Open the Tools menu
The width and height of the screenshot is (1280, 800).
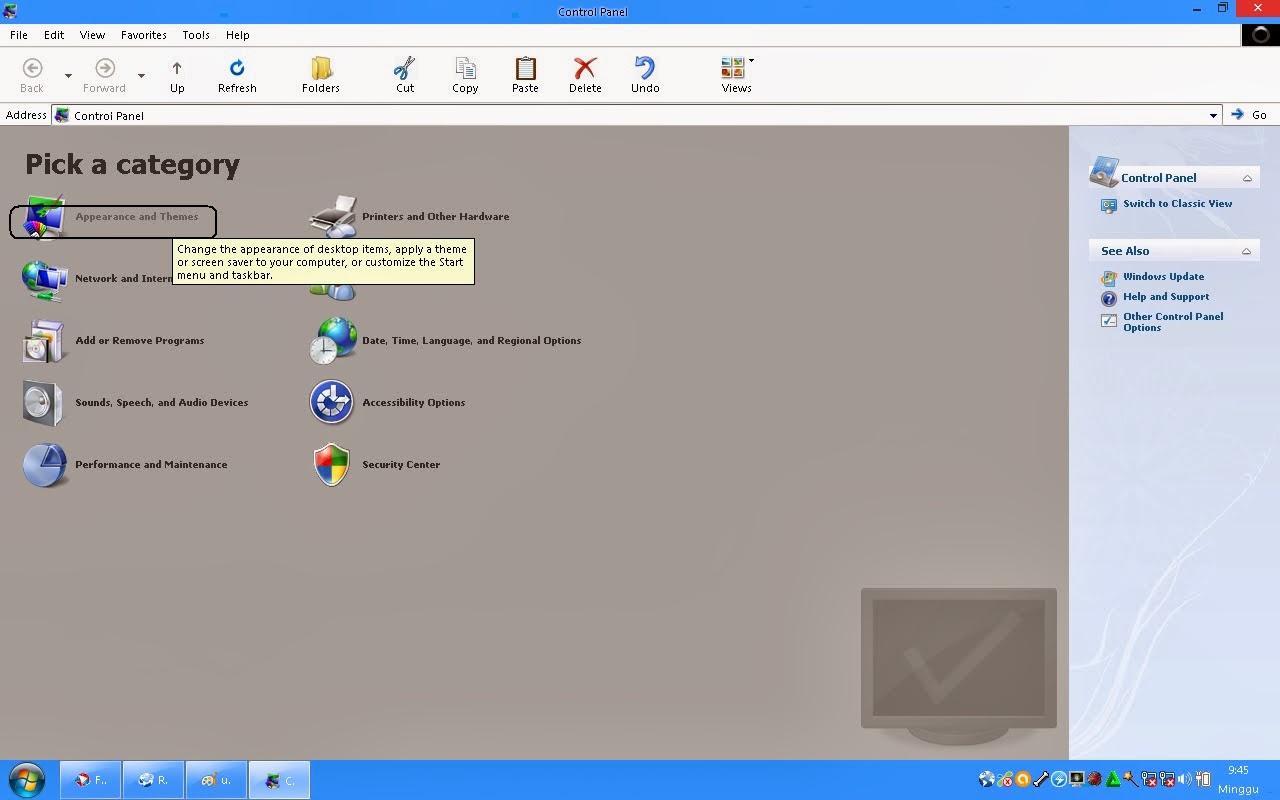(x=196, y=35)
